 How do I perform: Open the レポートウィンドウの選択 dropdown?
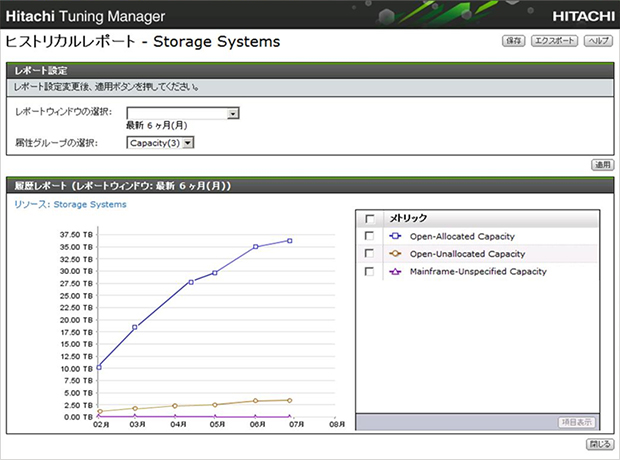[233, 113]
